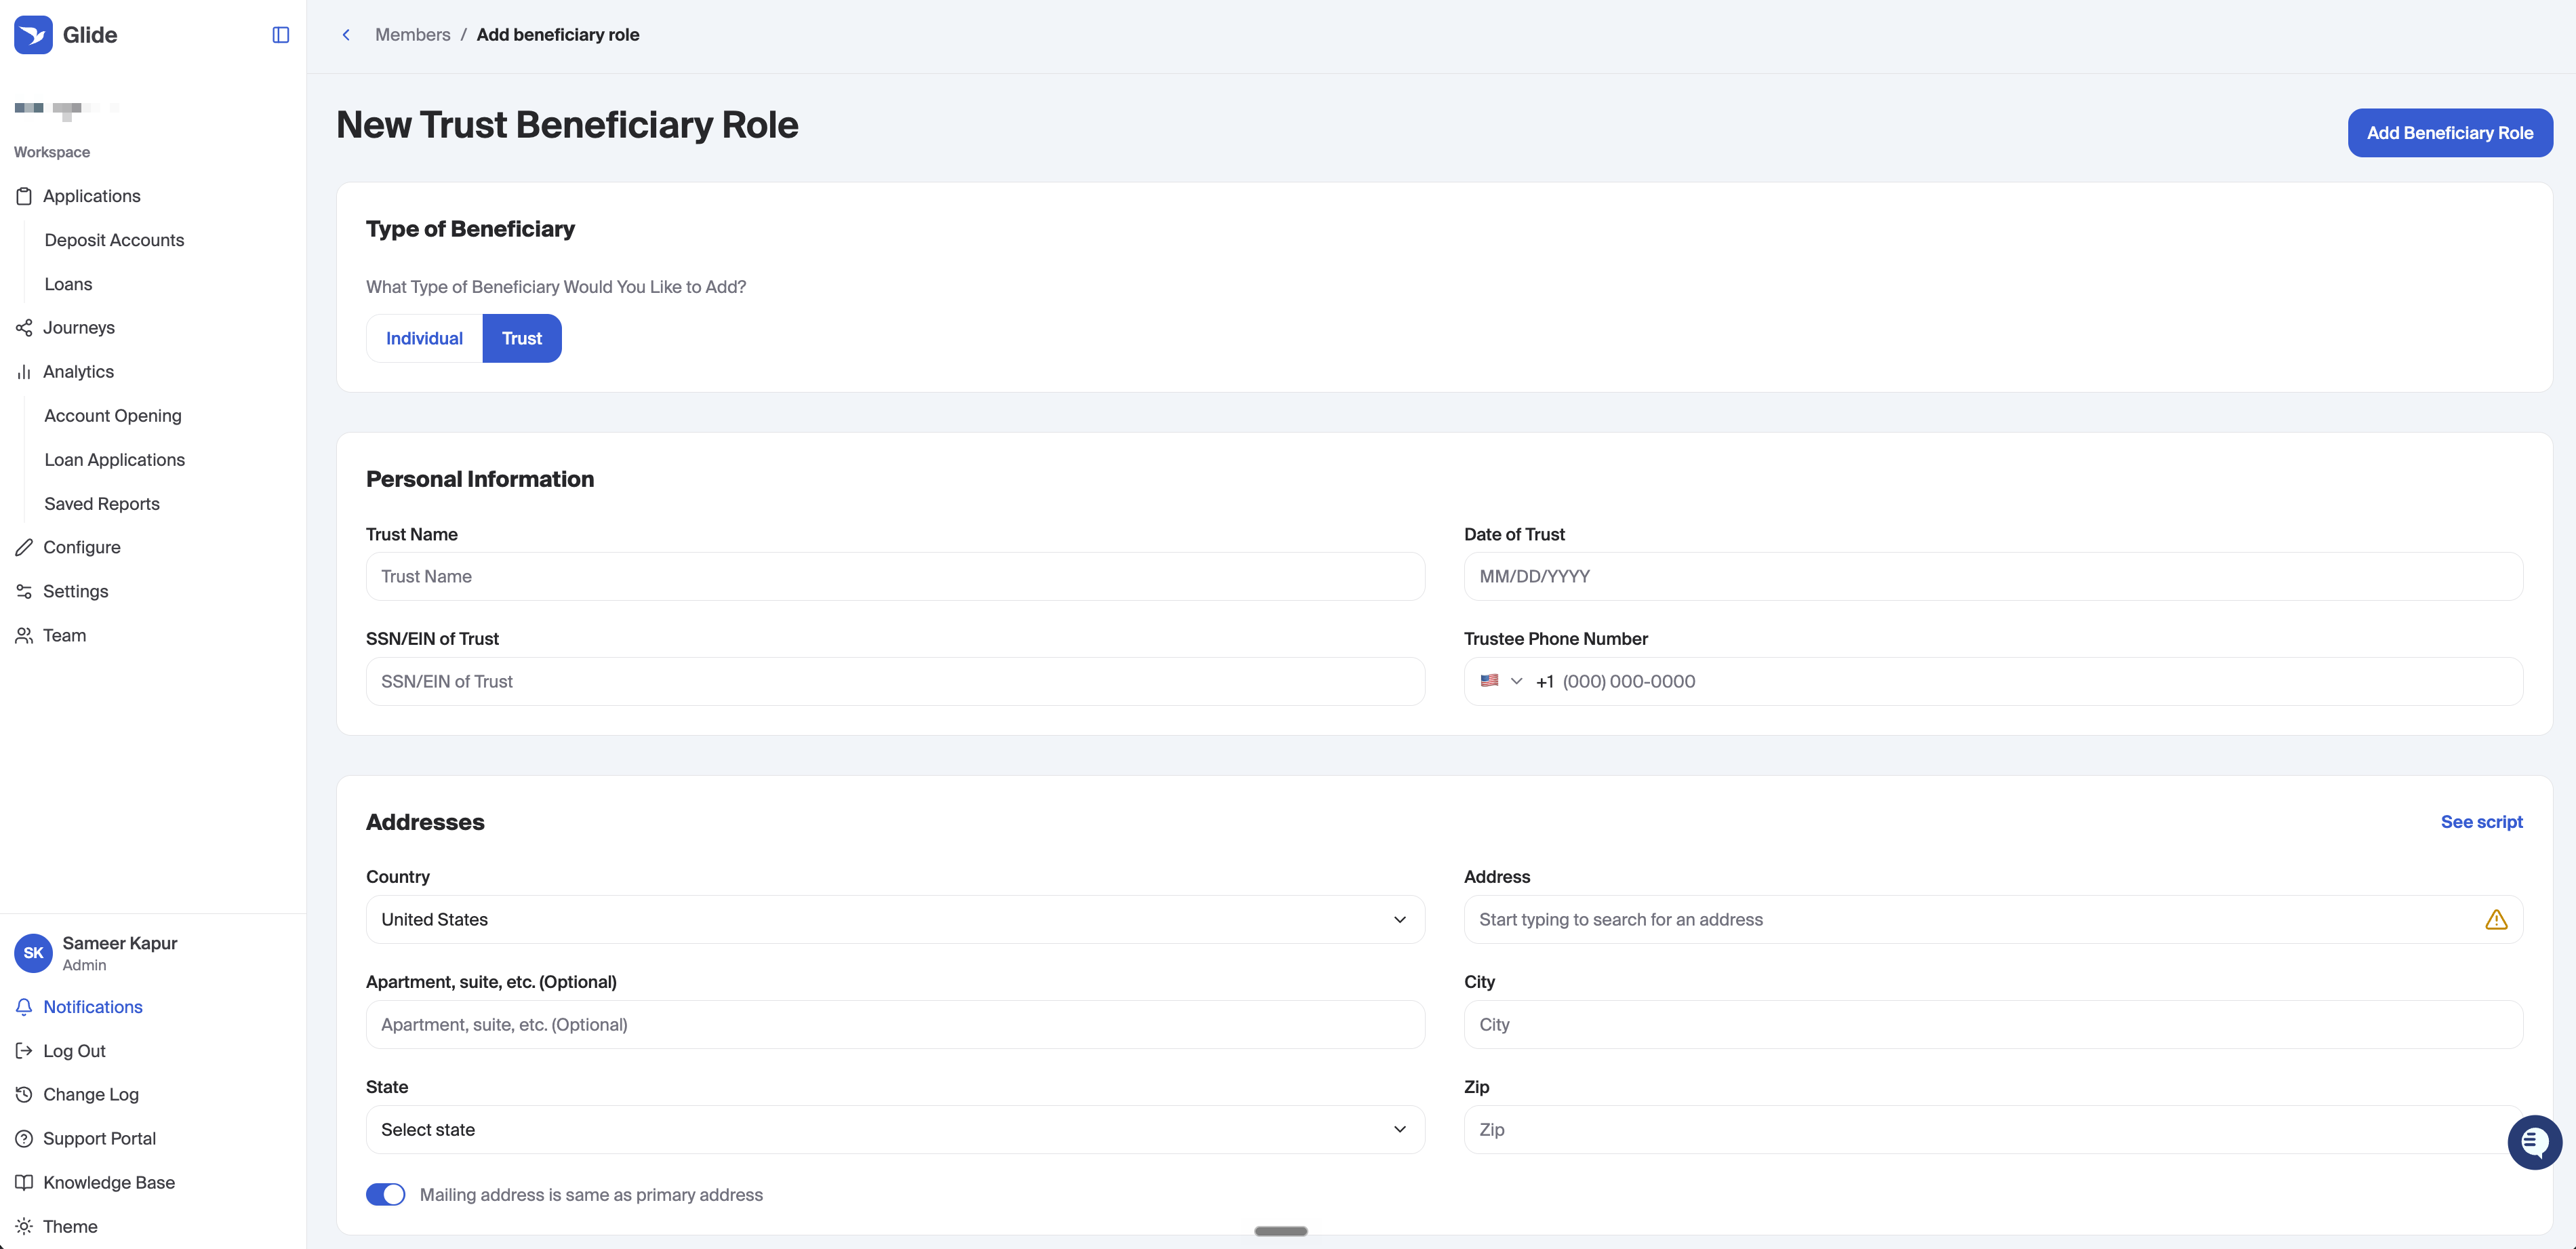Collapse the sidebar panel icon

tap(281, 35)
